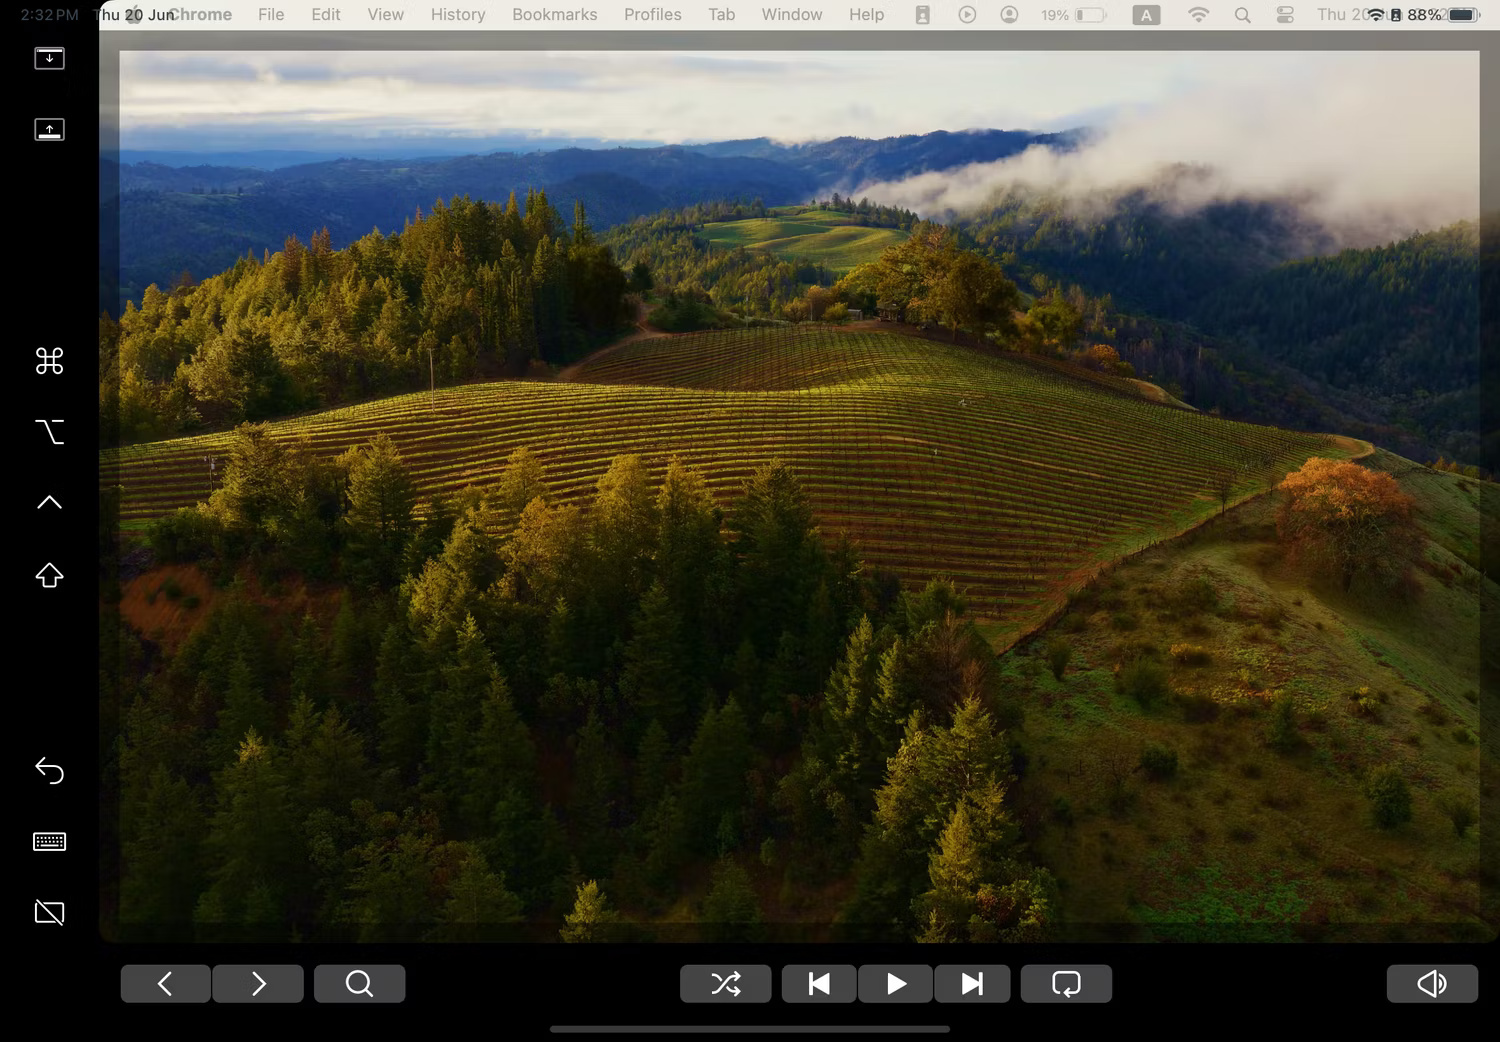Viewport: 1500px width, 1042px height.
Task: Enable shuffle playback
Action: 725,983
